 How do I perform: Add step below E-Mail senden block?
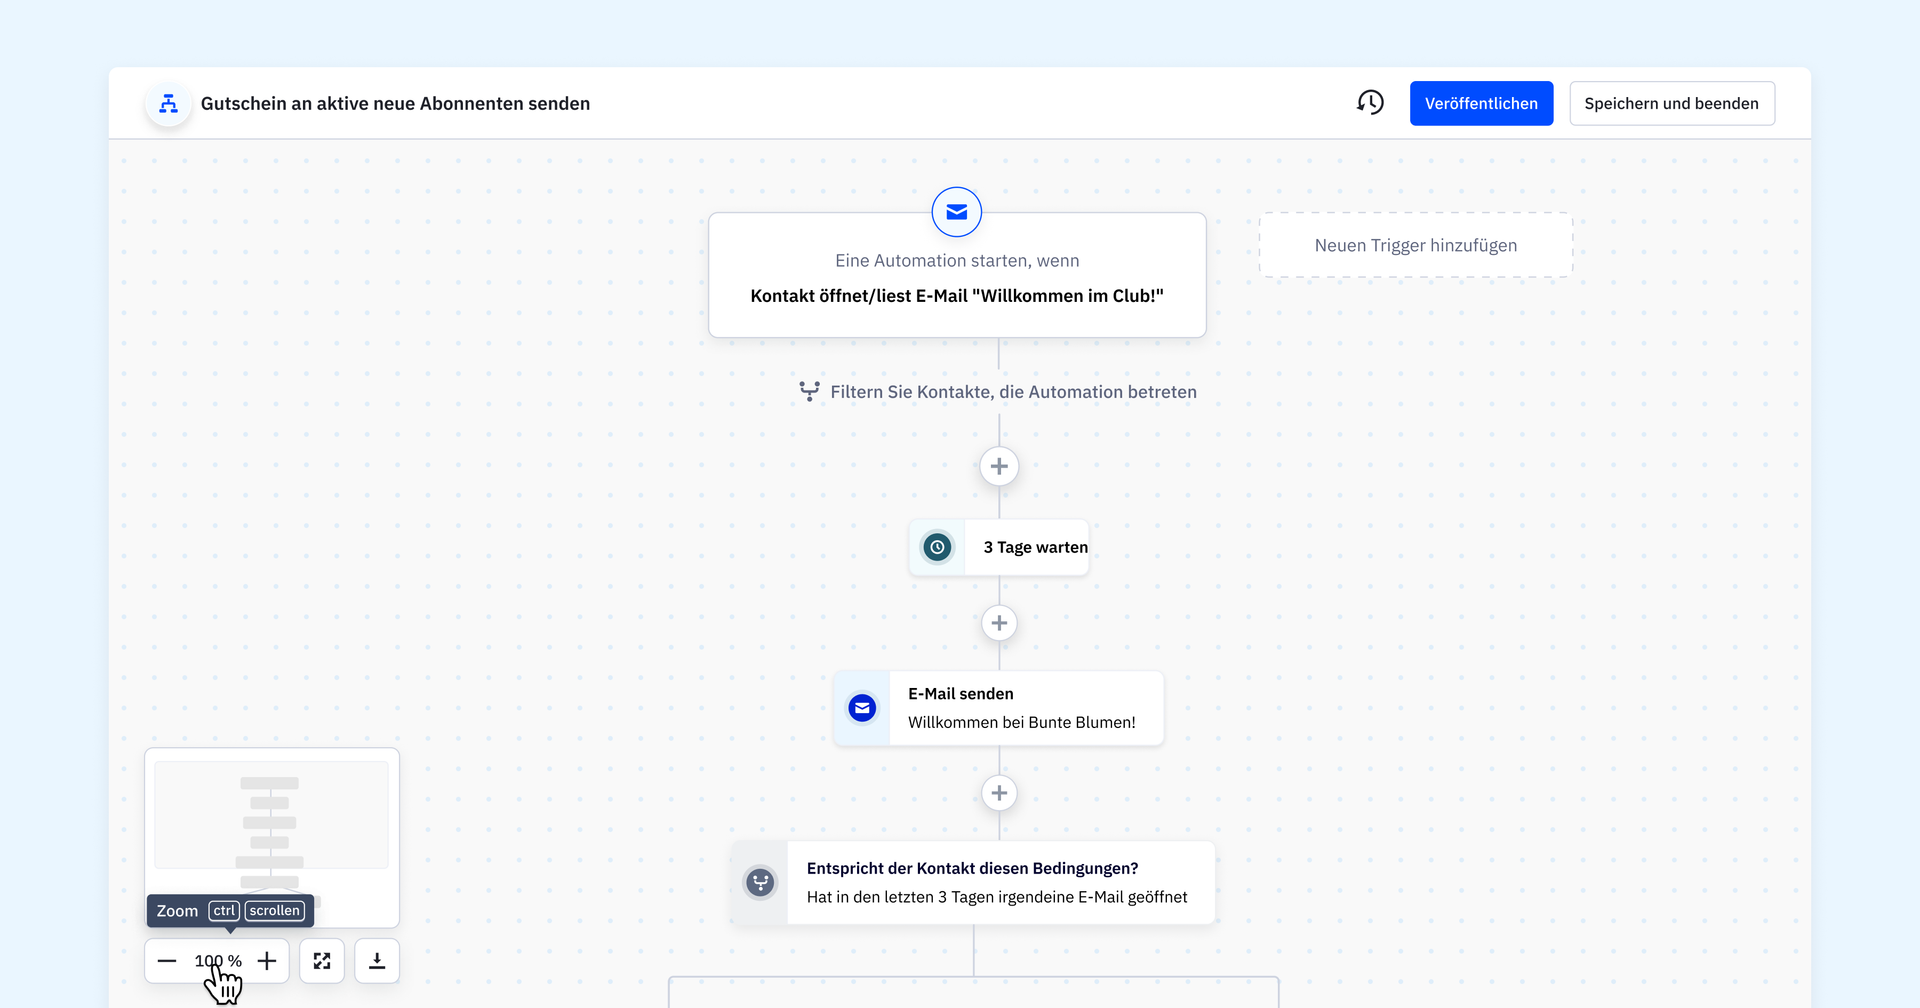pos(999,793)
